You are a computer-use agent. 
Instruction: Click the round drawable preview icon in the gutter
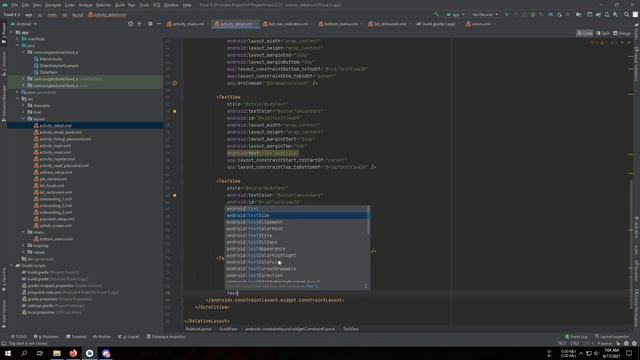coord(175,83)
